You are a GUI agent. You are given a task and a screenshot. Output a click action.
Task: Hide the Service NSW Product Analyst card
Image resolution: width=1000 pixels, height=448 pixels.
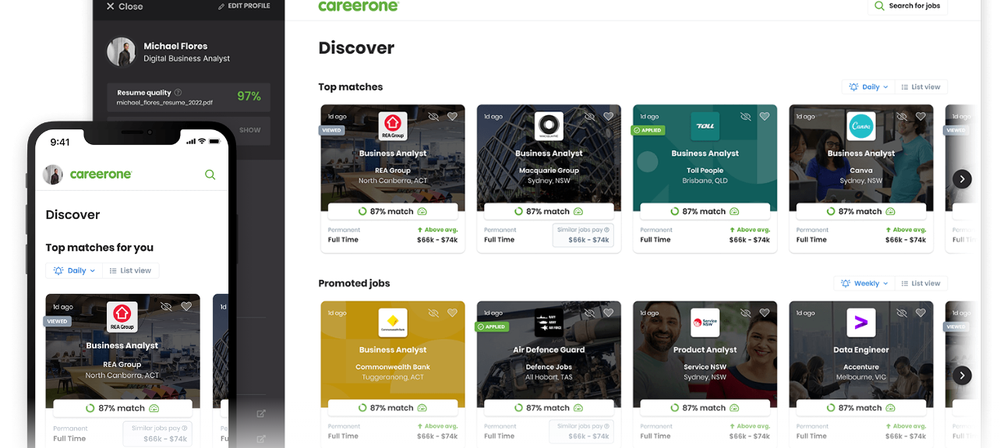pos(746,313)
